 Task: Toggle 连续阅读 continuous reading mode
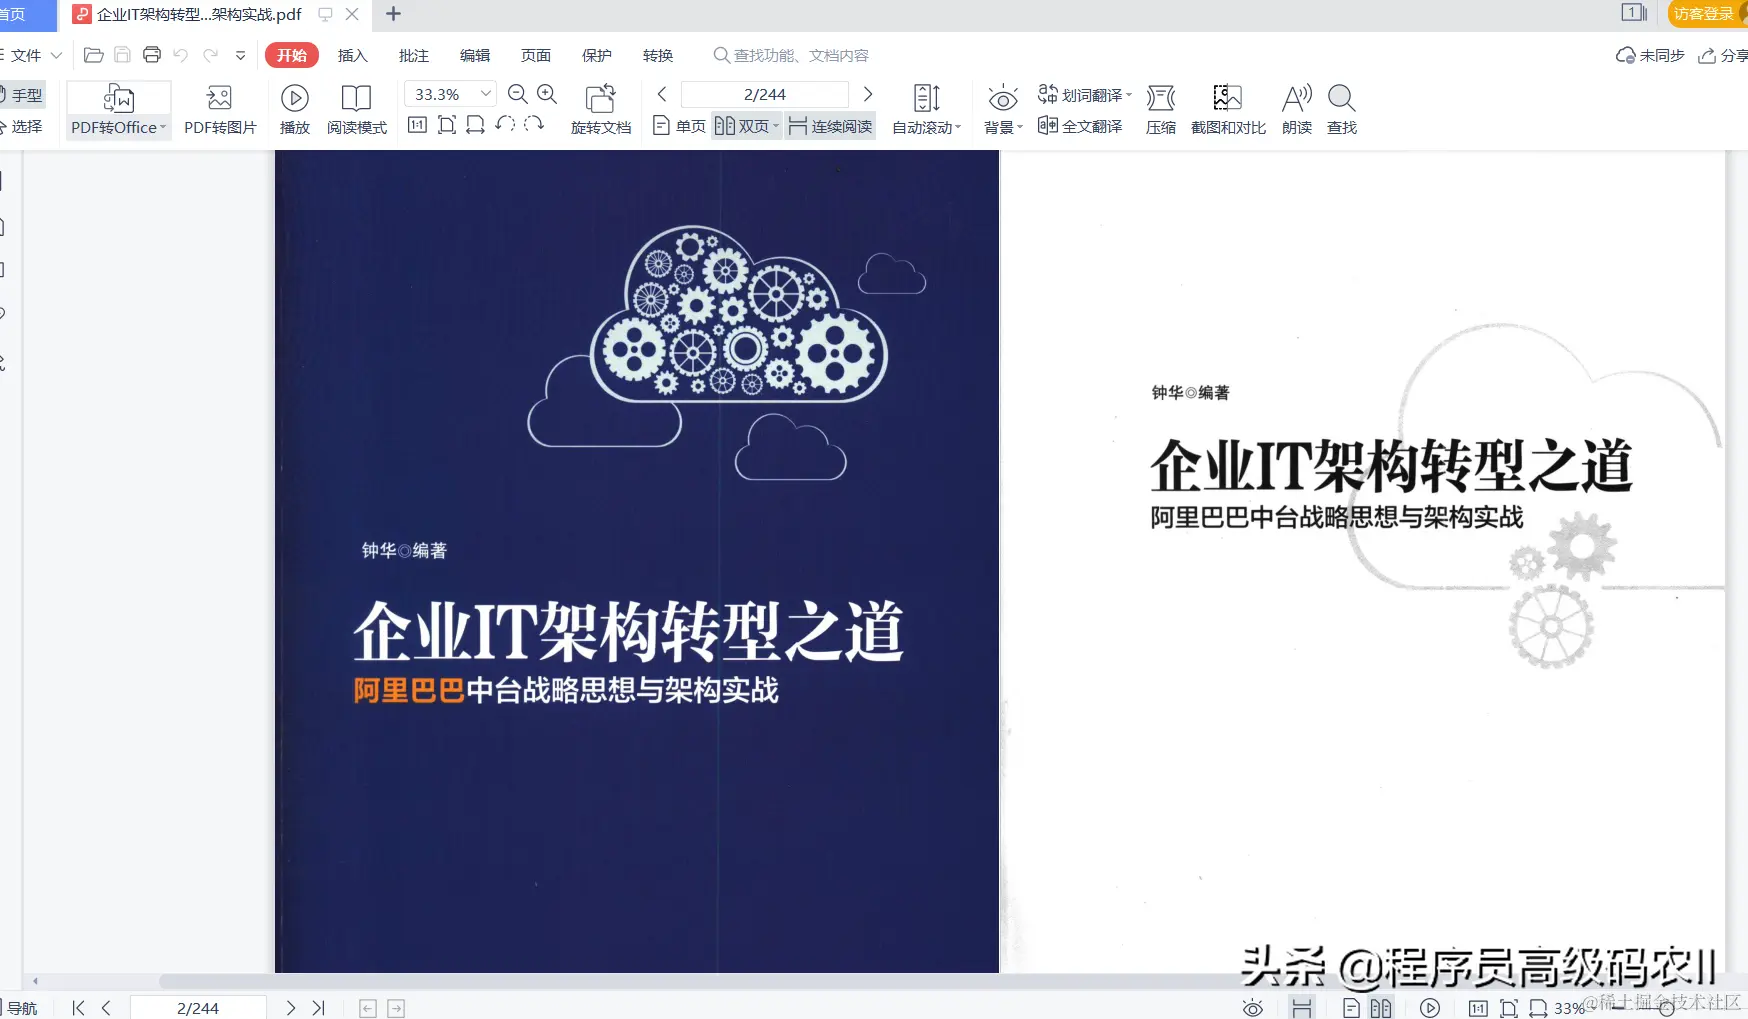829,125
